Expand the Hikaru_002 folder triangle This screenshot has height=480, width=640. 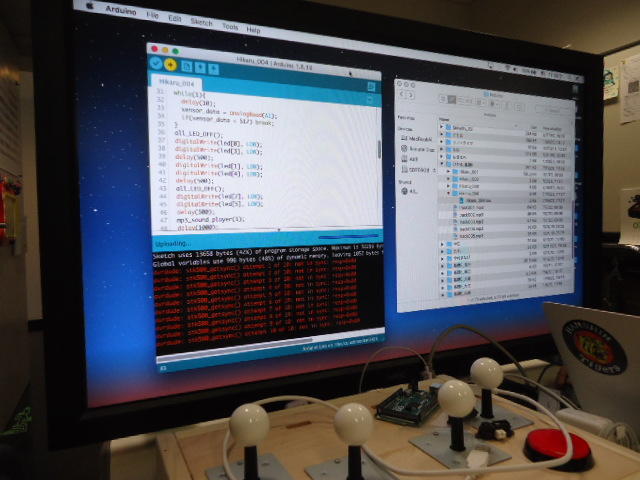coord(448,179)
